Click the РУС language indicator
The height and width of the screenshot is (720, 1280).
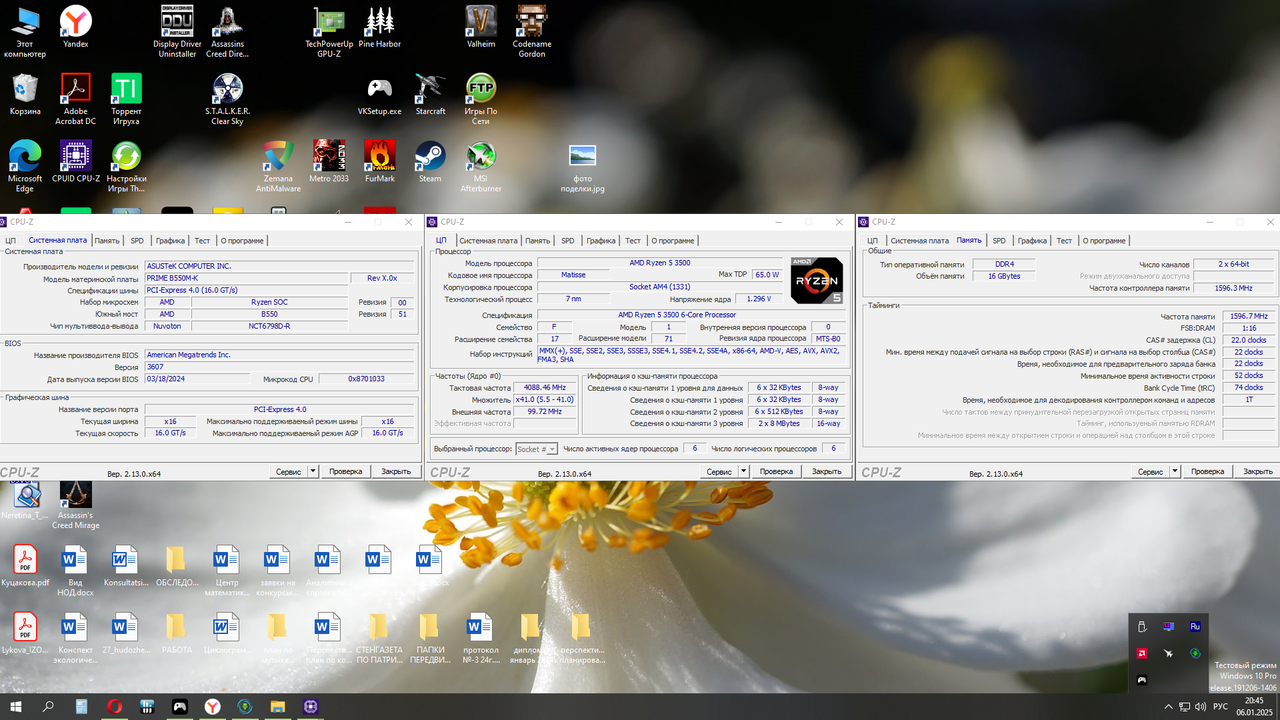pos(1220,706)
